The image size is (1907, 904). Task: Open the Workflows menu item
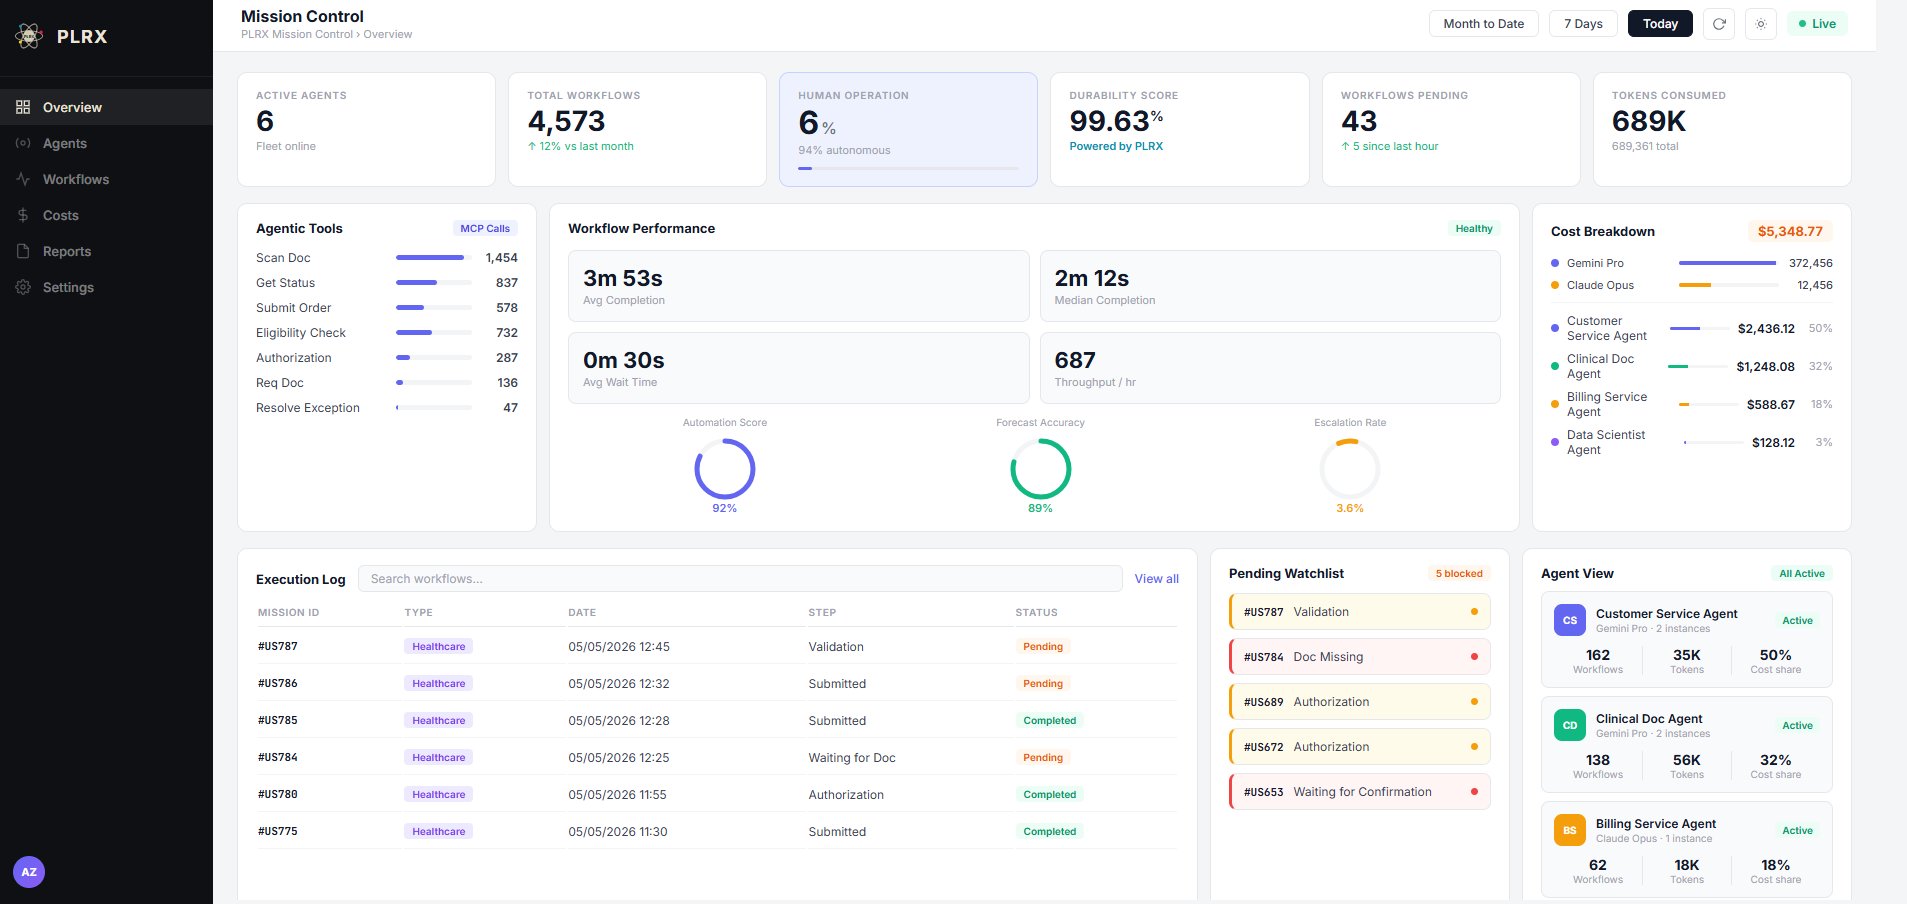point(106,179)
